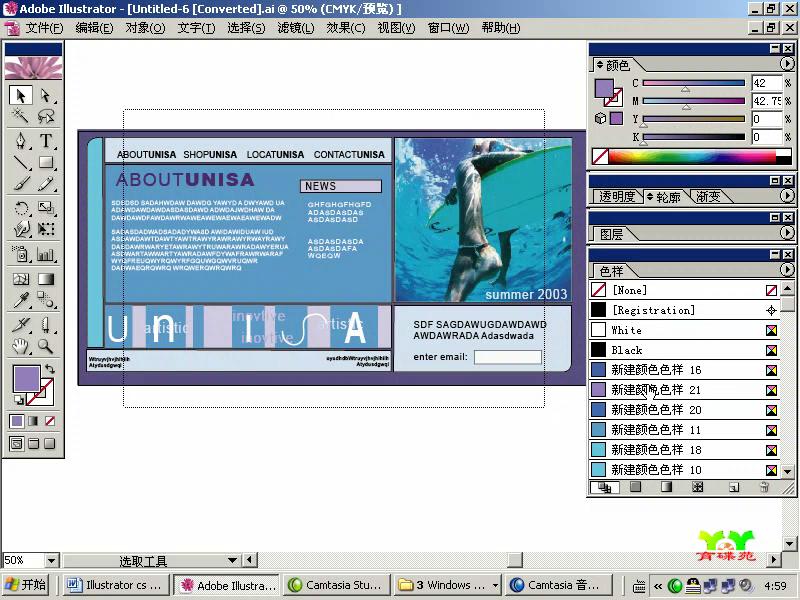Viewport: 800px width, 600px height.
Task: Open the 颜色 panel flyout menu
Action: (787, 64)
